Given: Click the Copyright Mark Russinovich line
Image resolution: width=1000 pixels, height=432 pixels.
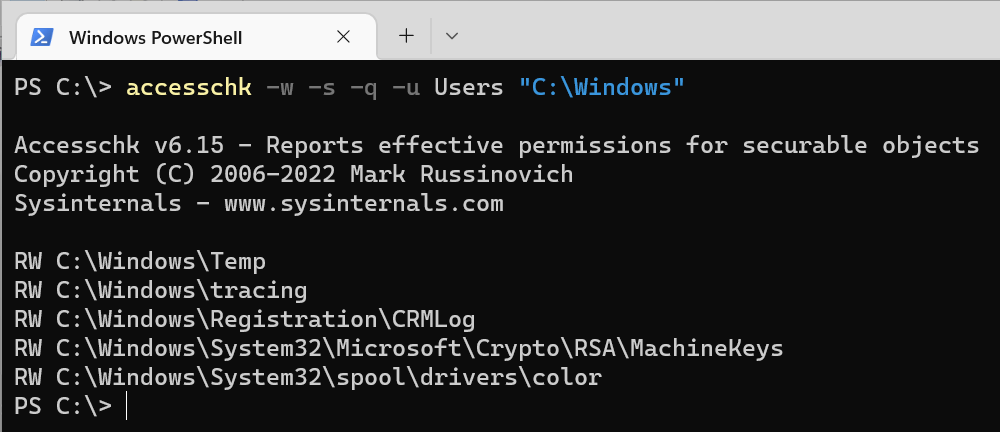Looking at the screenshot, I should tap(293, 175).
